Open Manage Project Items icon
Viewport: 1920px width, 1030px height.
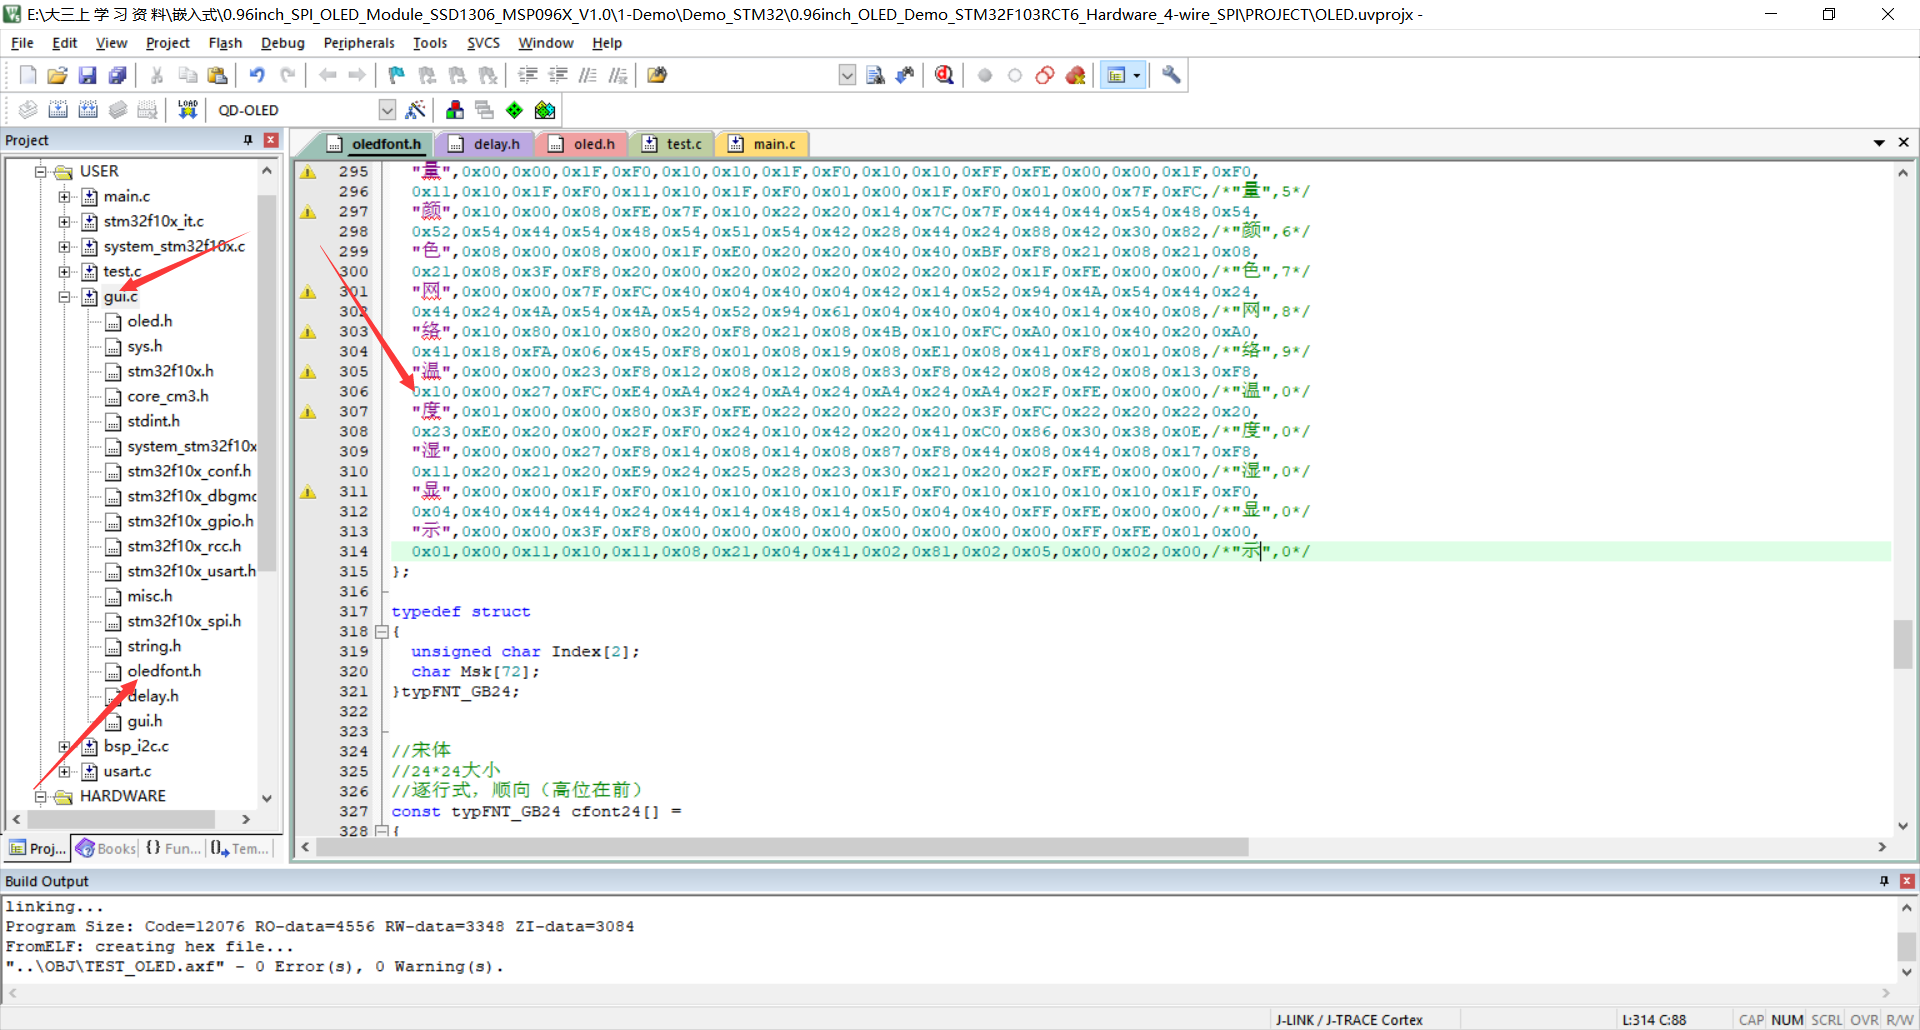pyautogui.click(x=455, y=110)
